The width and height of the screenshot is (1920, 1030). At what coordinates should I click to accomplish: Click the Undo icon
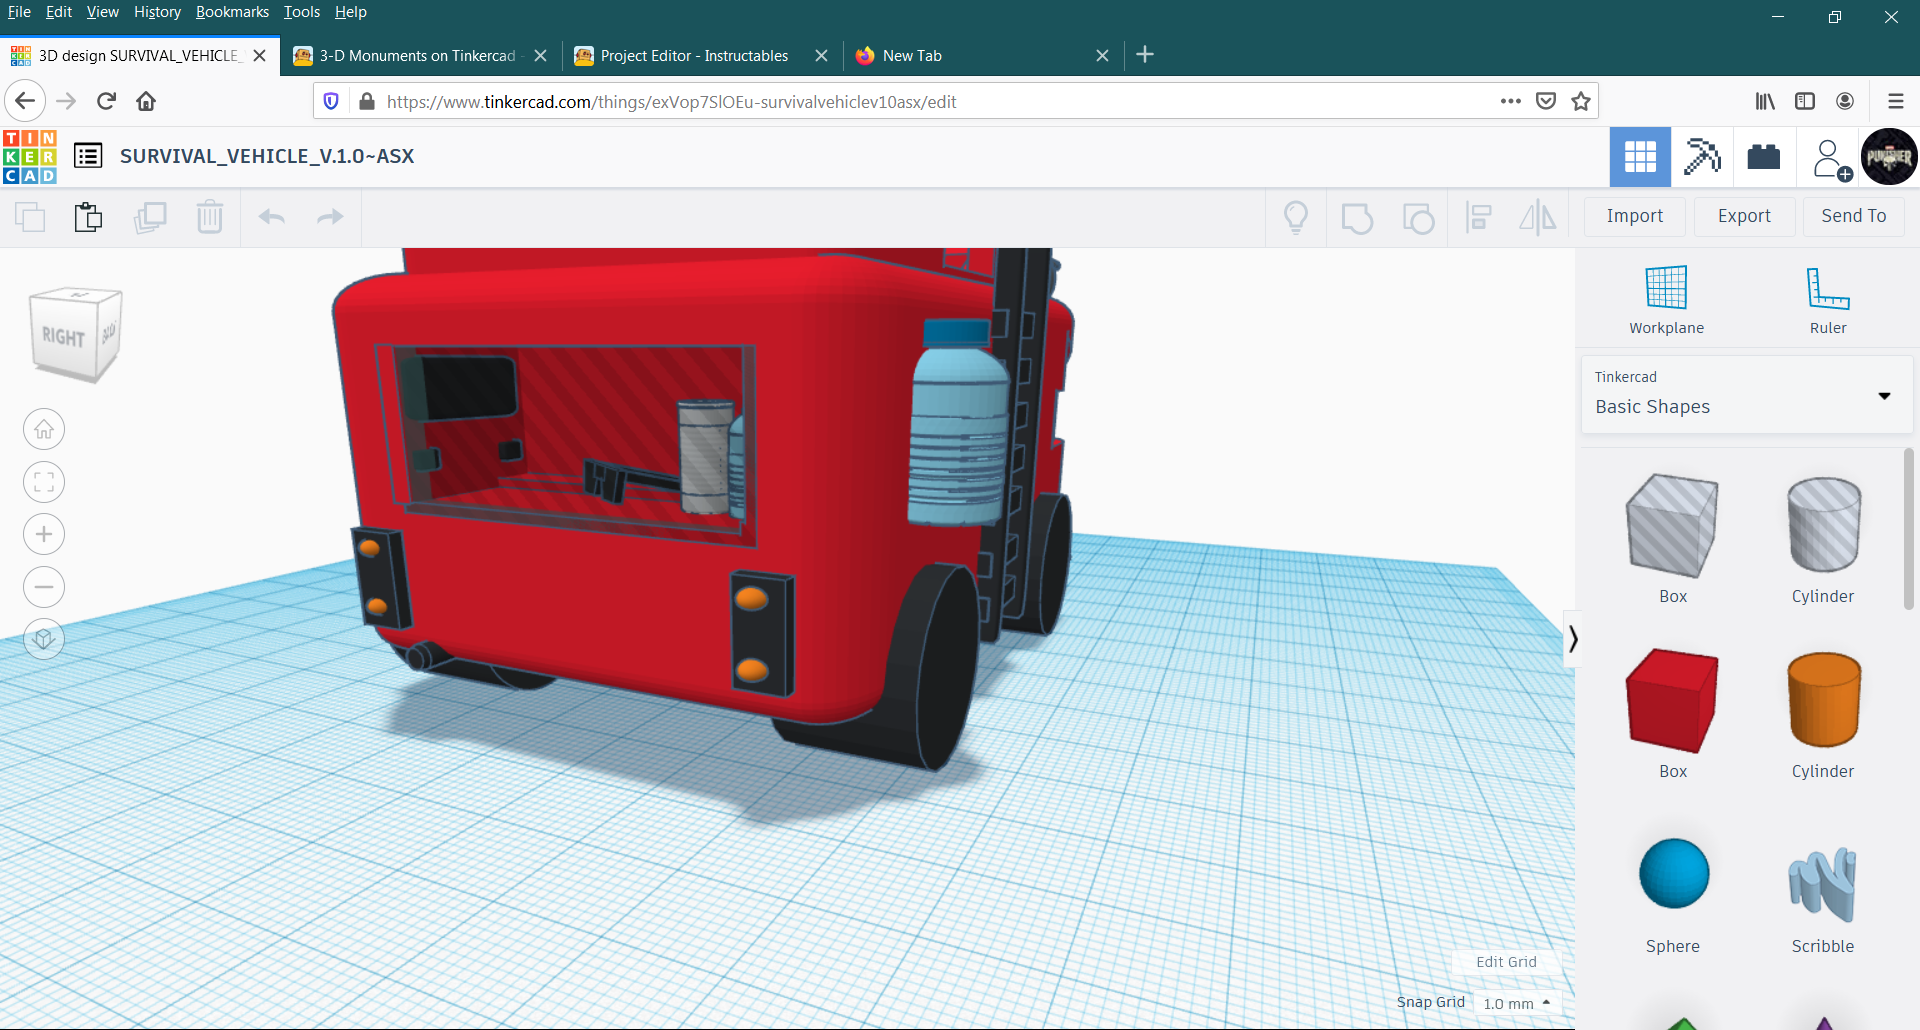tap(271, 217)
